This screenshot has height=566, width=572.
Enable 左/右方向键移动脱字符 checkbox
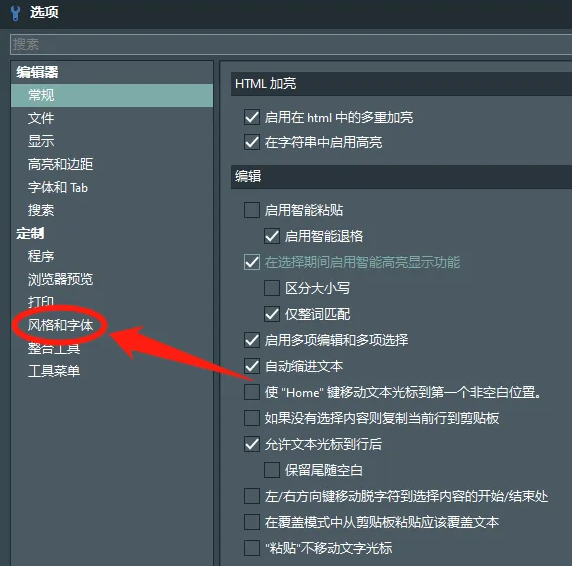pos(252,496)
